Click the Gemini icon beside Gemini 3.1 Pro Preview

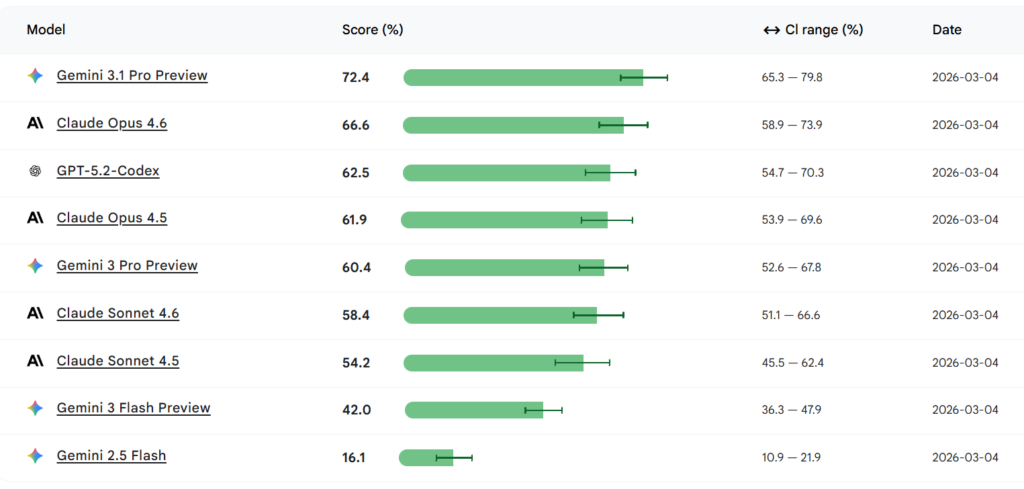click(35, 76)
